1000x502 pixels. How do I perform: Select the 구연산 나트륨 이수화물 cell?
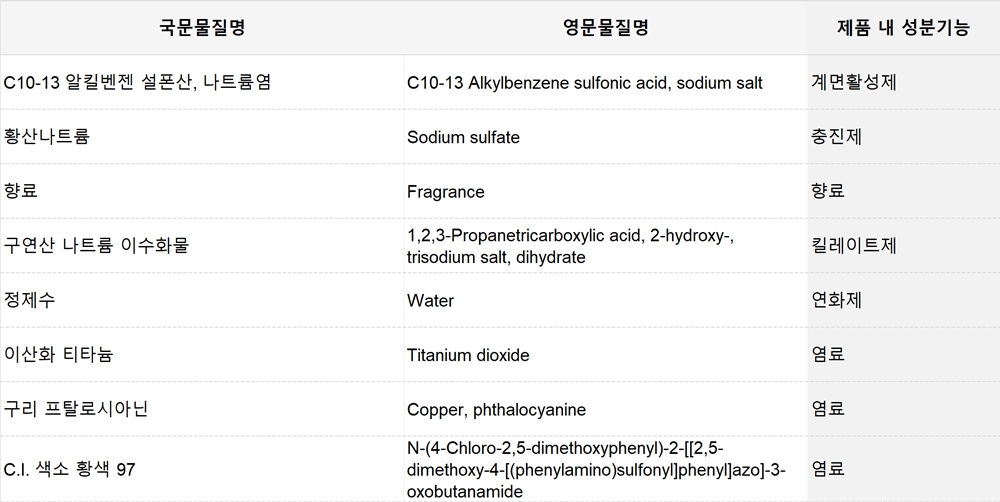202,246
